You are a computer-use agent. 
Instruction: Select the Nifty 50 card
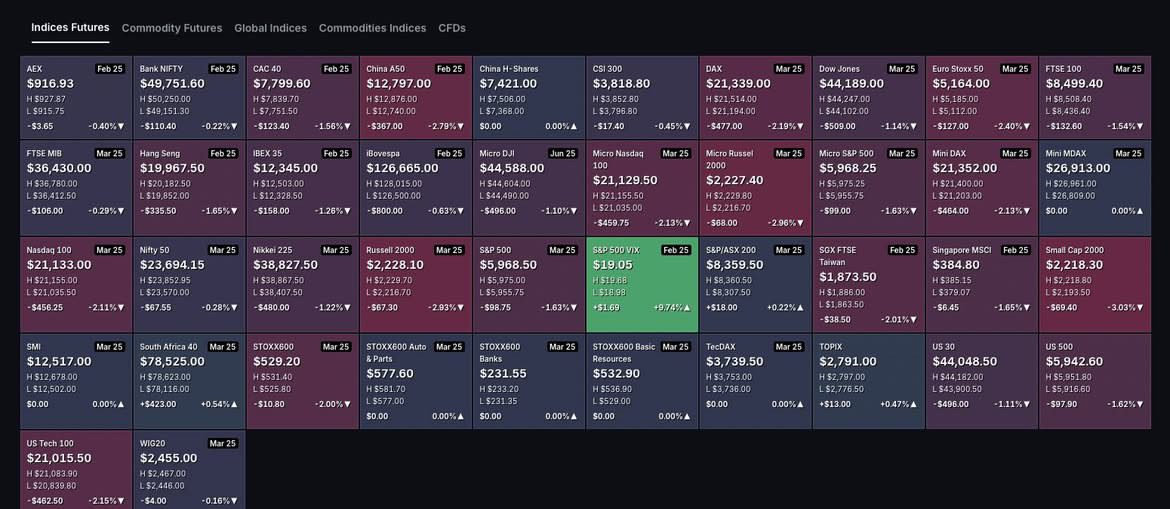pyautogui.click(x=190, y=285)
